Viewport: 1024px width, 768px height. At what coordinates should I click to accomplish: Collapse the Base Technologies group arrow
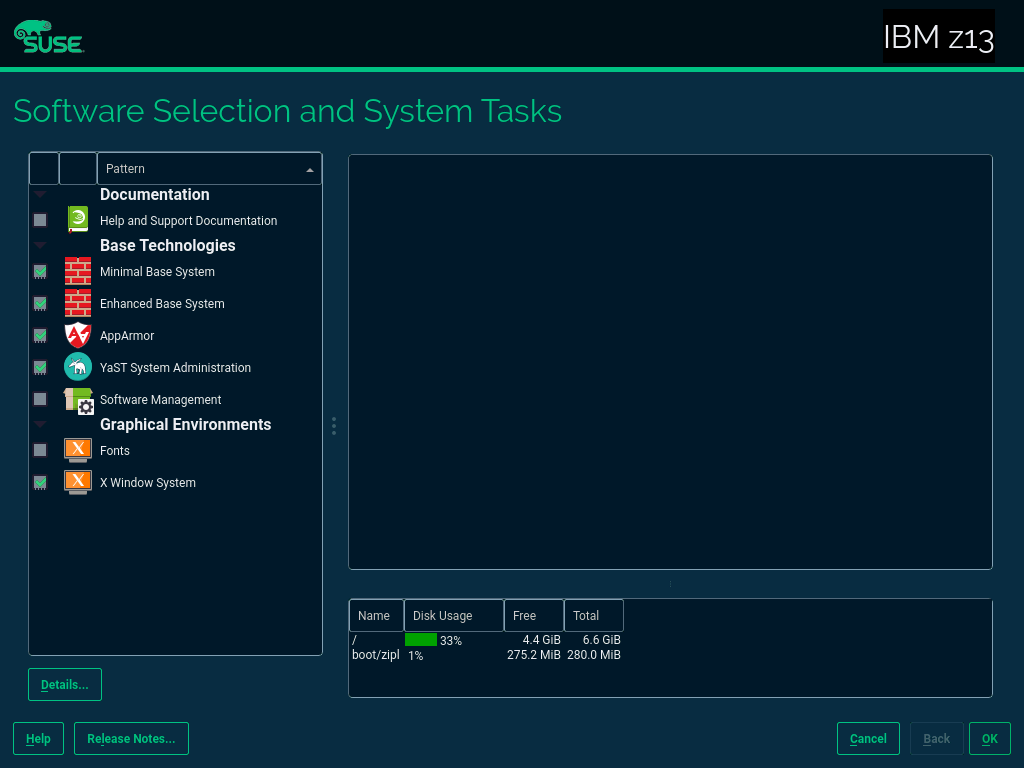(x=40, y=245)
